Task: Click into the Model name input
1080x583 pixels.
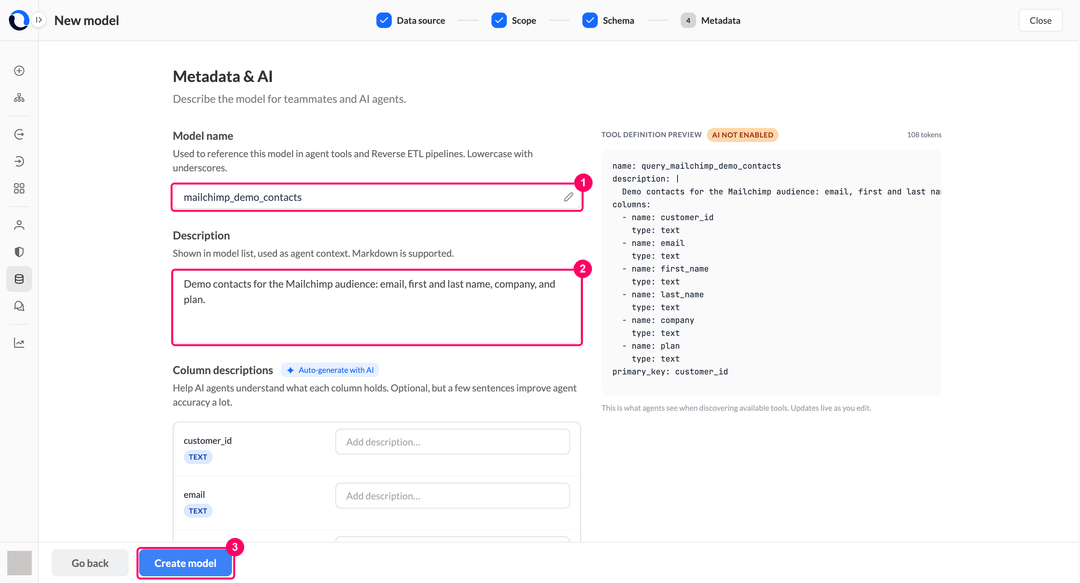Action: (x=377, y=197)
